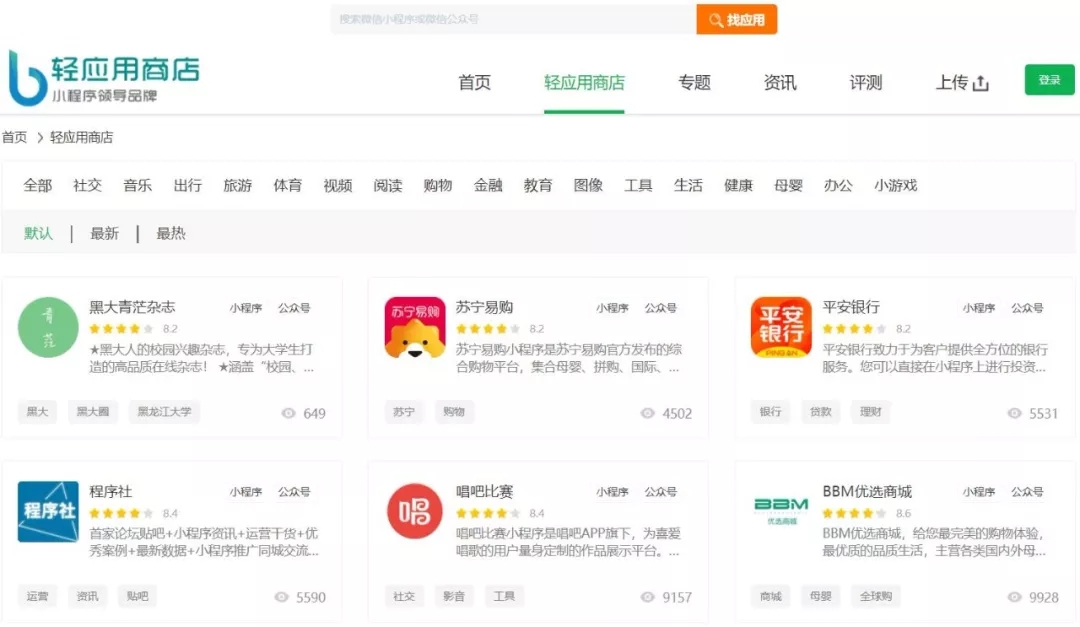Filter by the 金融 category
1080x627 pixels.
(x=488, y=185)
